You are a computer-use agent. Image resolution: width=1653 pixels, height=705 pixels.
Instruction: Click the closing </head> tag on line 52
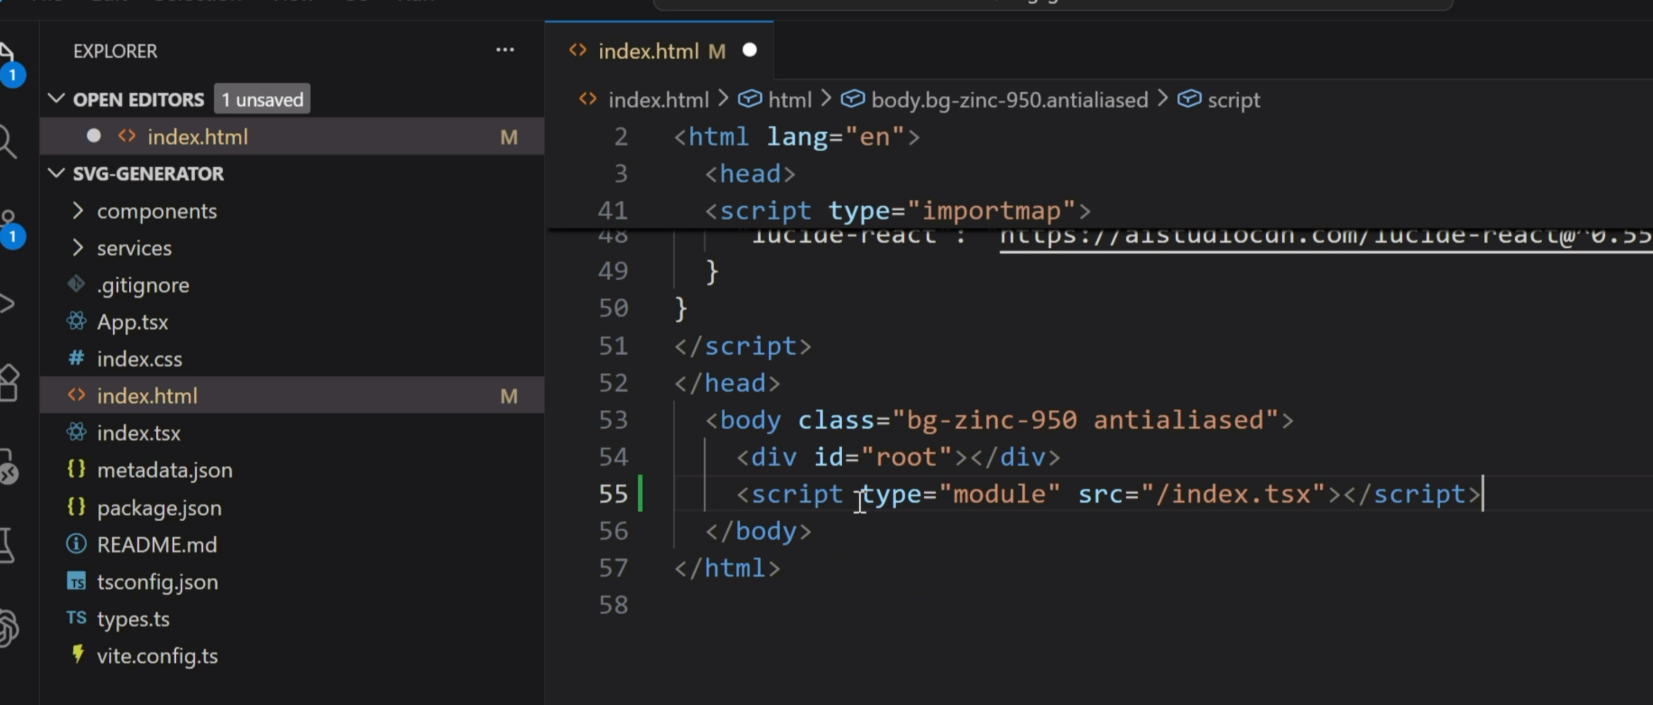[727, 383]
